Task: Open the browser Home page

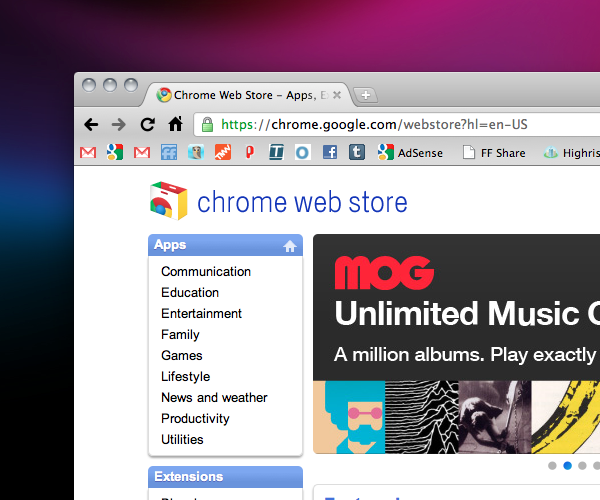Action: (176, 124)
